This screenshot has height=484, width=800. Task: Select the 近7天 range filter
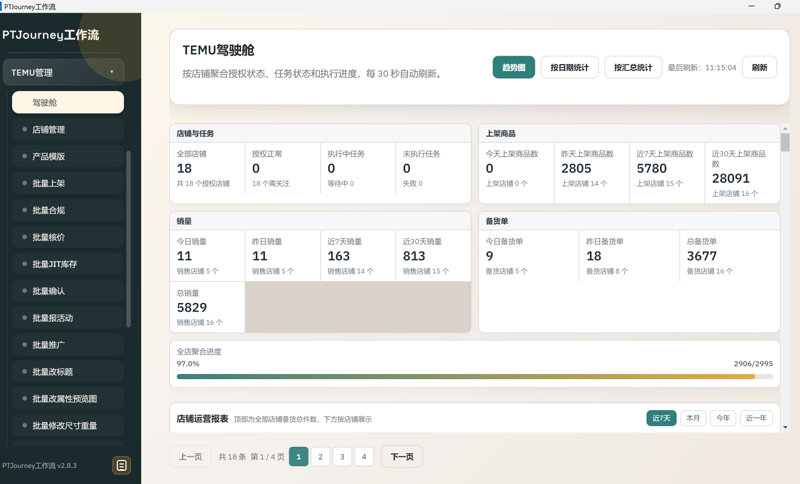point(661,418)
